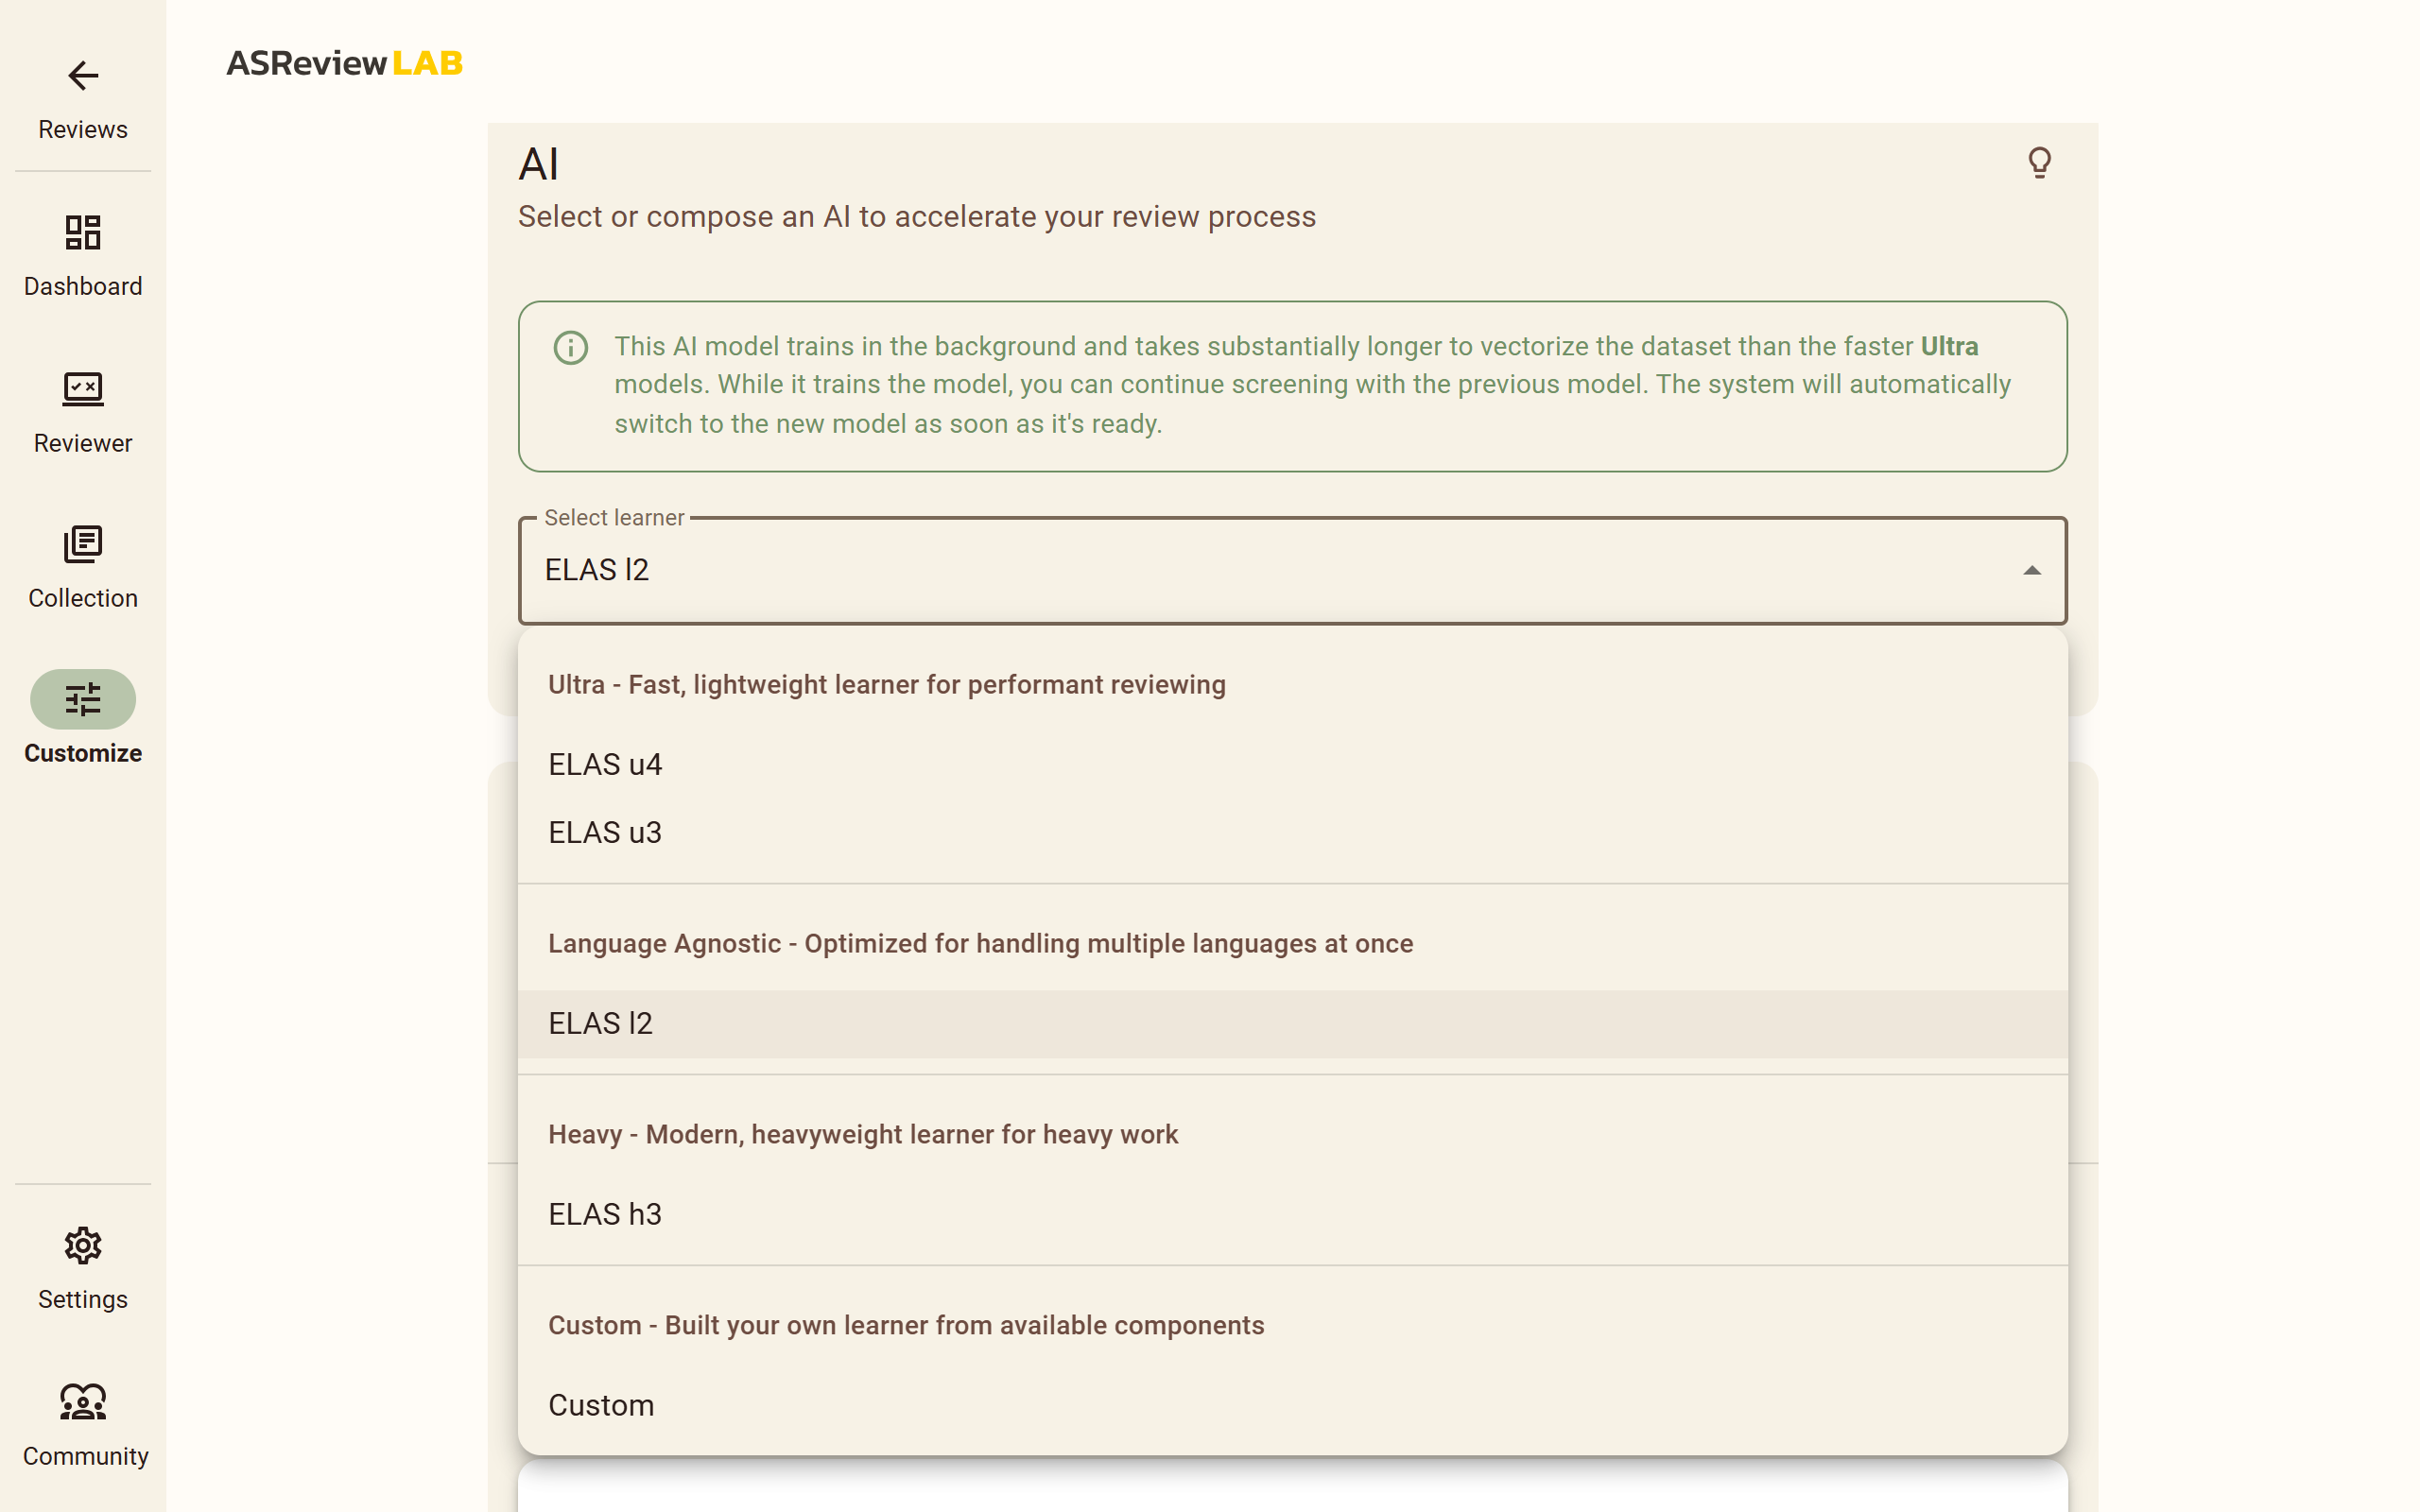Click the lightbulb tips icon in the AI card

click(2039, 162)
